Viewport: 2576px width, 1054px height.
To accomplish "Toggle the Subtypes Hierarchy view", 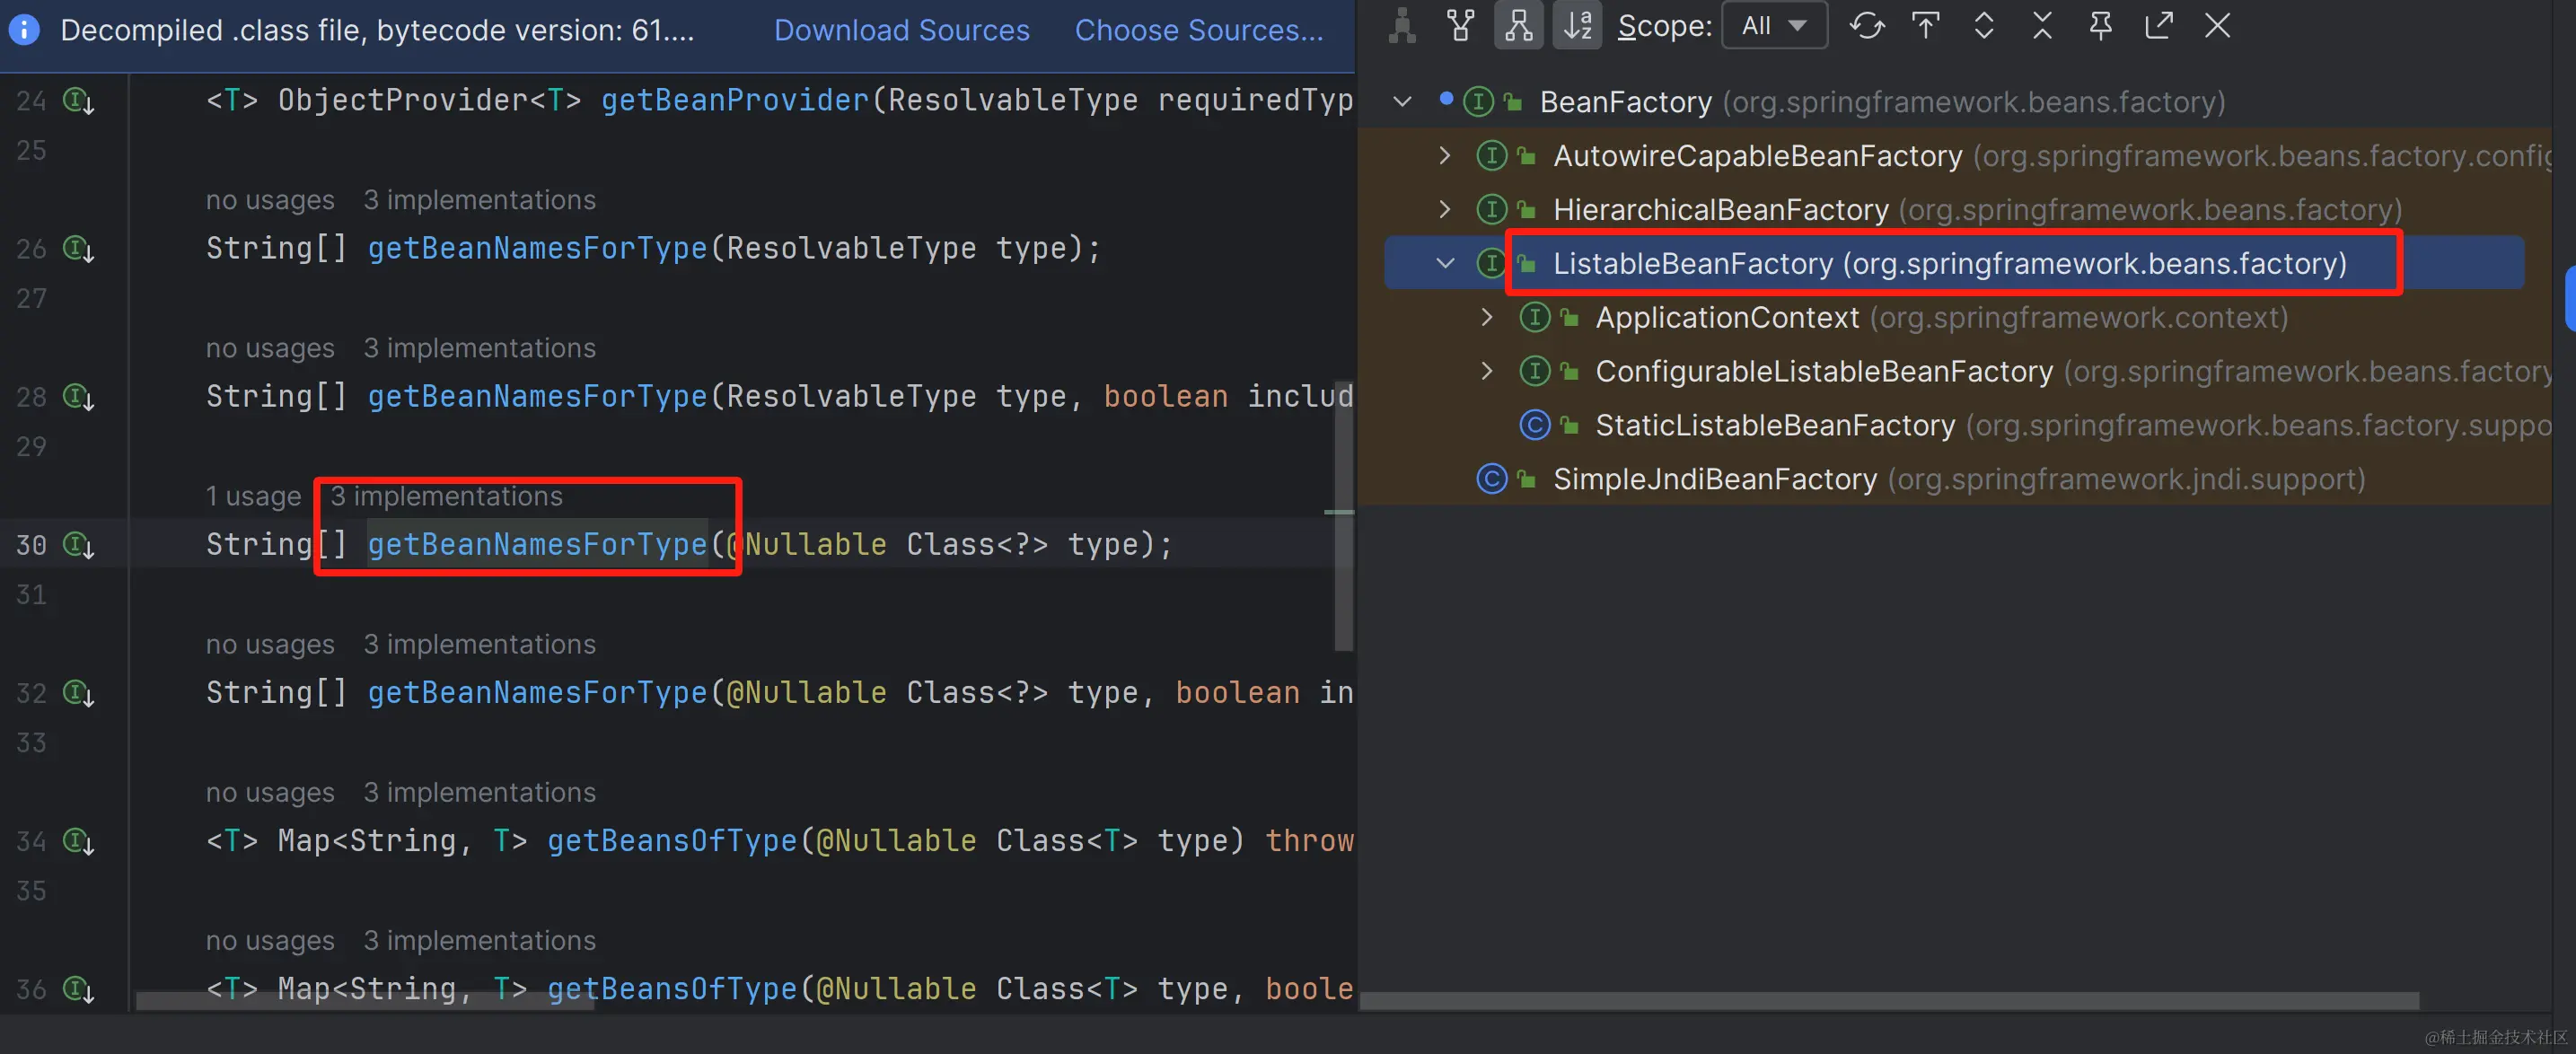I will [x=1518, y=25].
